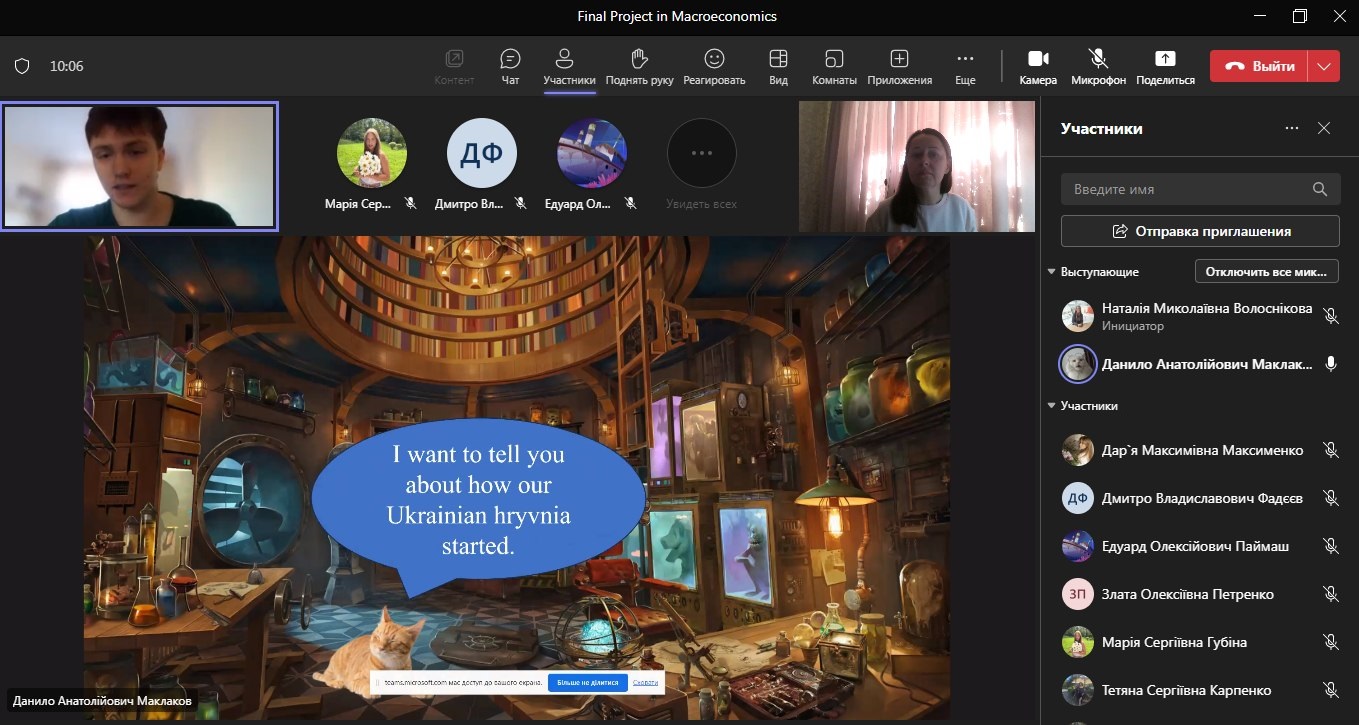Viewport: 1359px width, 725px height.
Task: Click the Share screen icon
Action: (1165, 59)
